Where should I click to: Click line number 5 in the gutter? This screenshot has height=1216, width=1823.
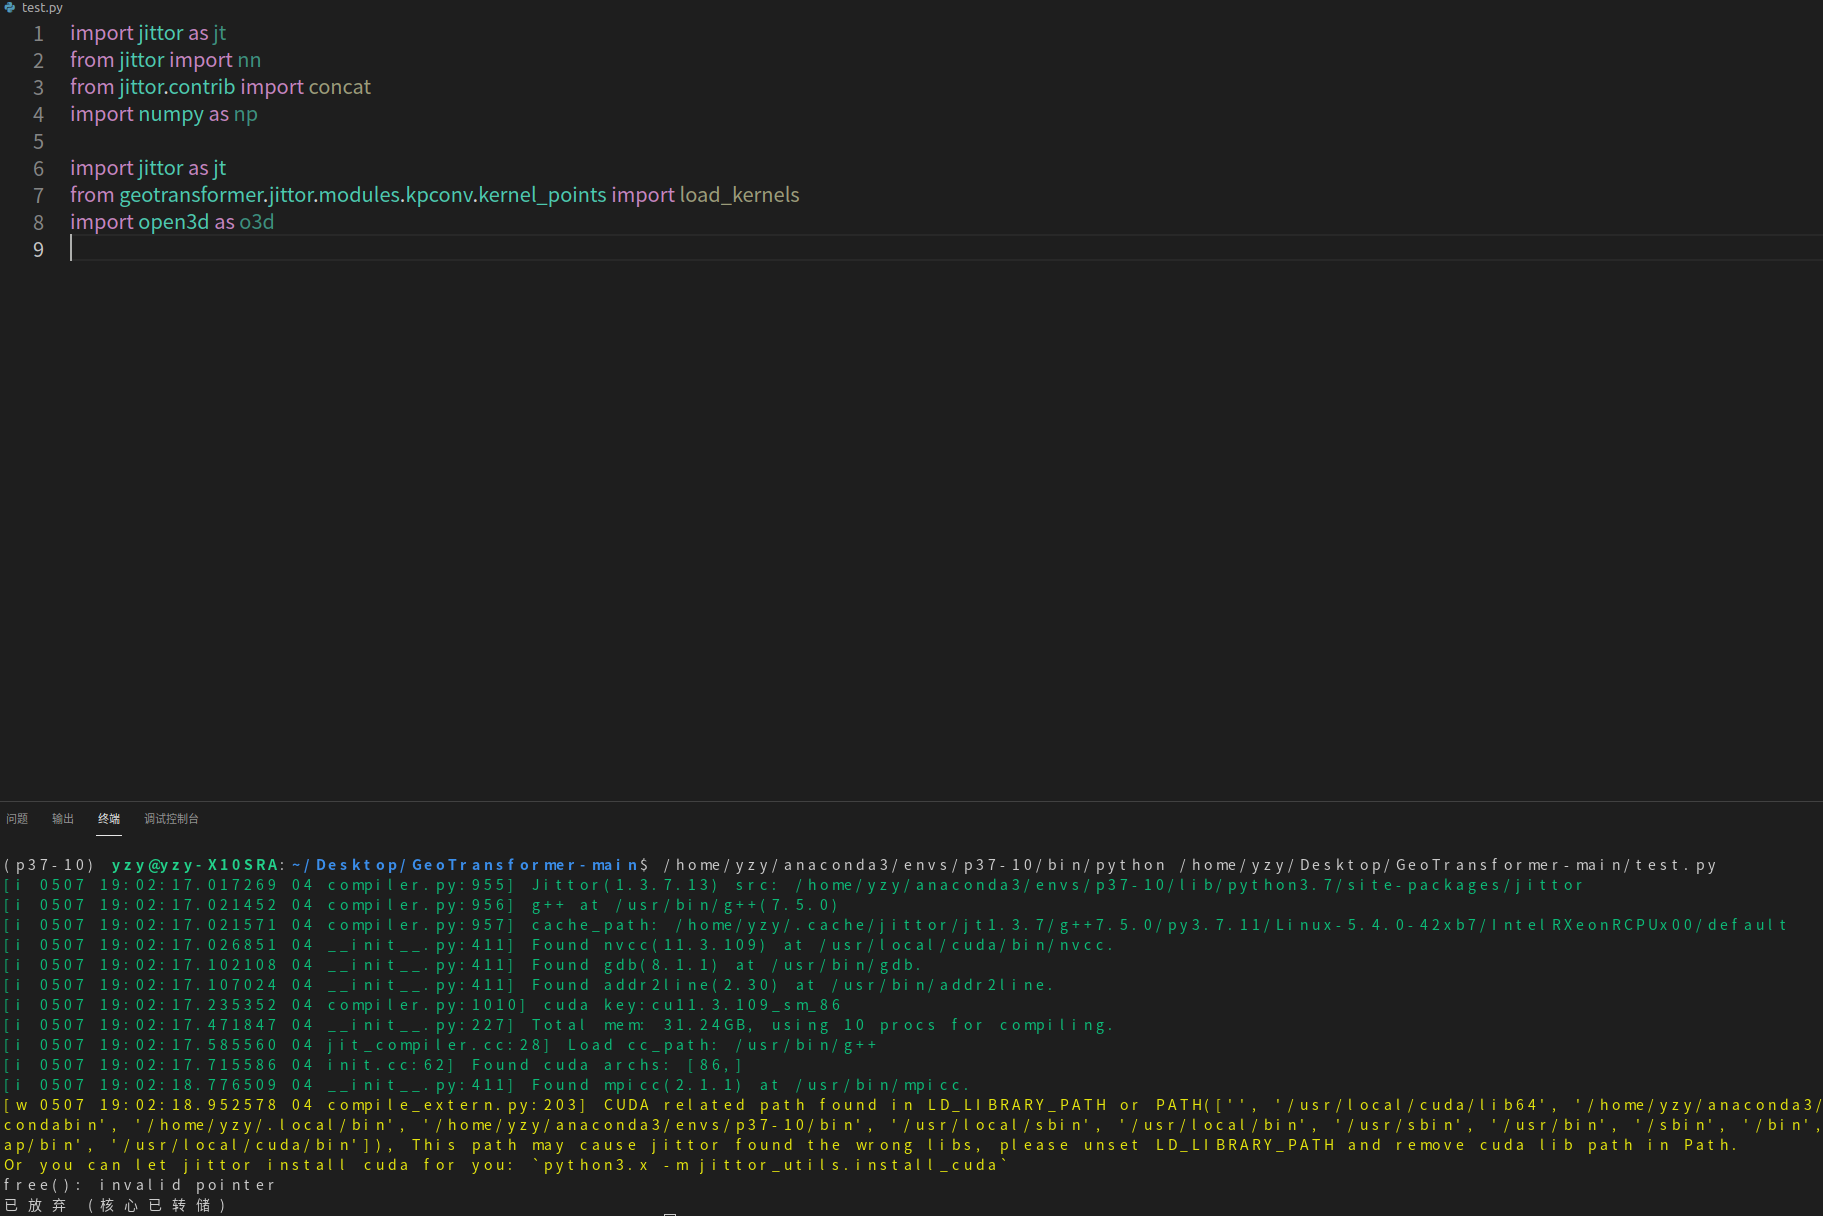(x=38, y=142)
